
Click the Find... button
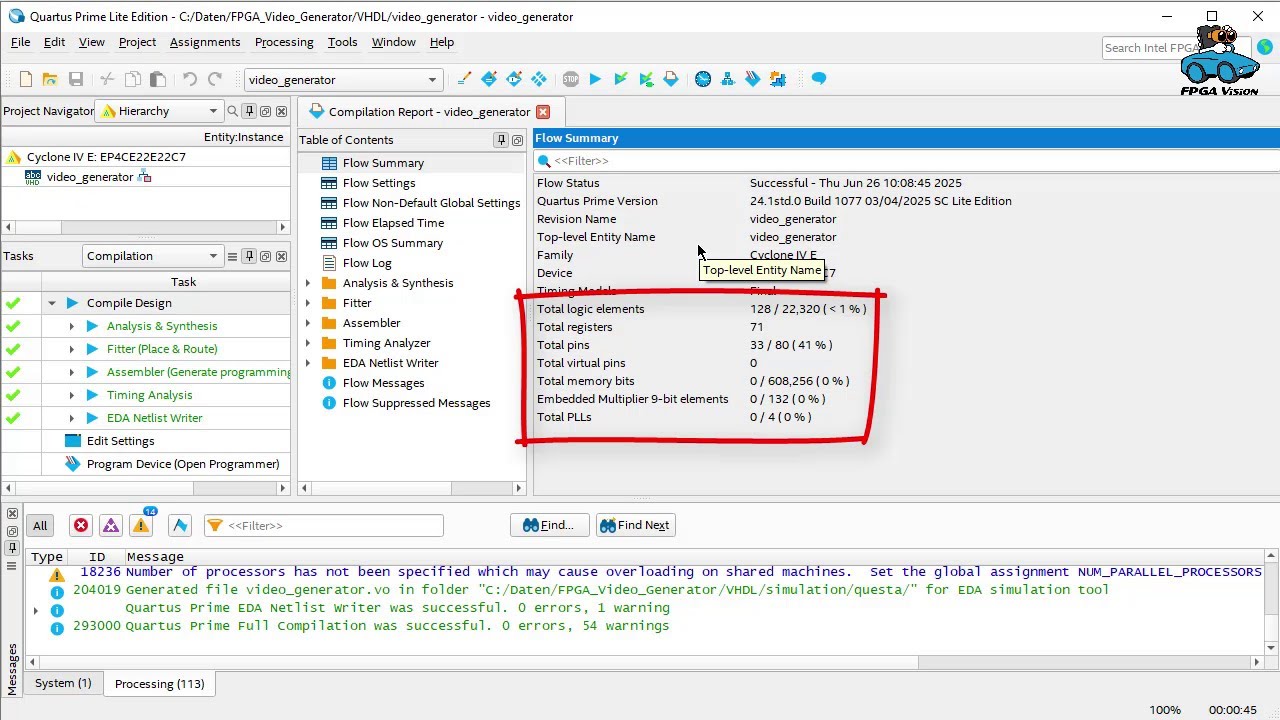pyautogui.click(x=549, y=525)
